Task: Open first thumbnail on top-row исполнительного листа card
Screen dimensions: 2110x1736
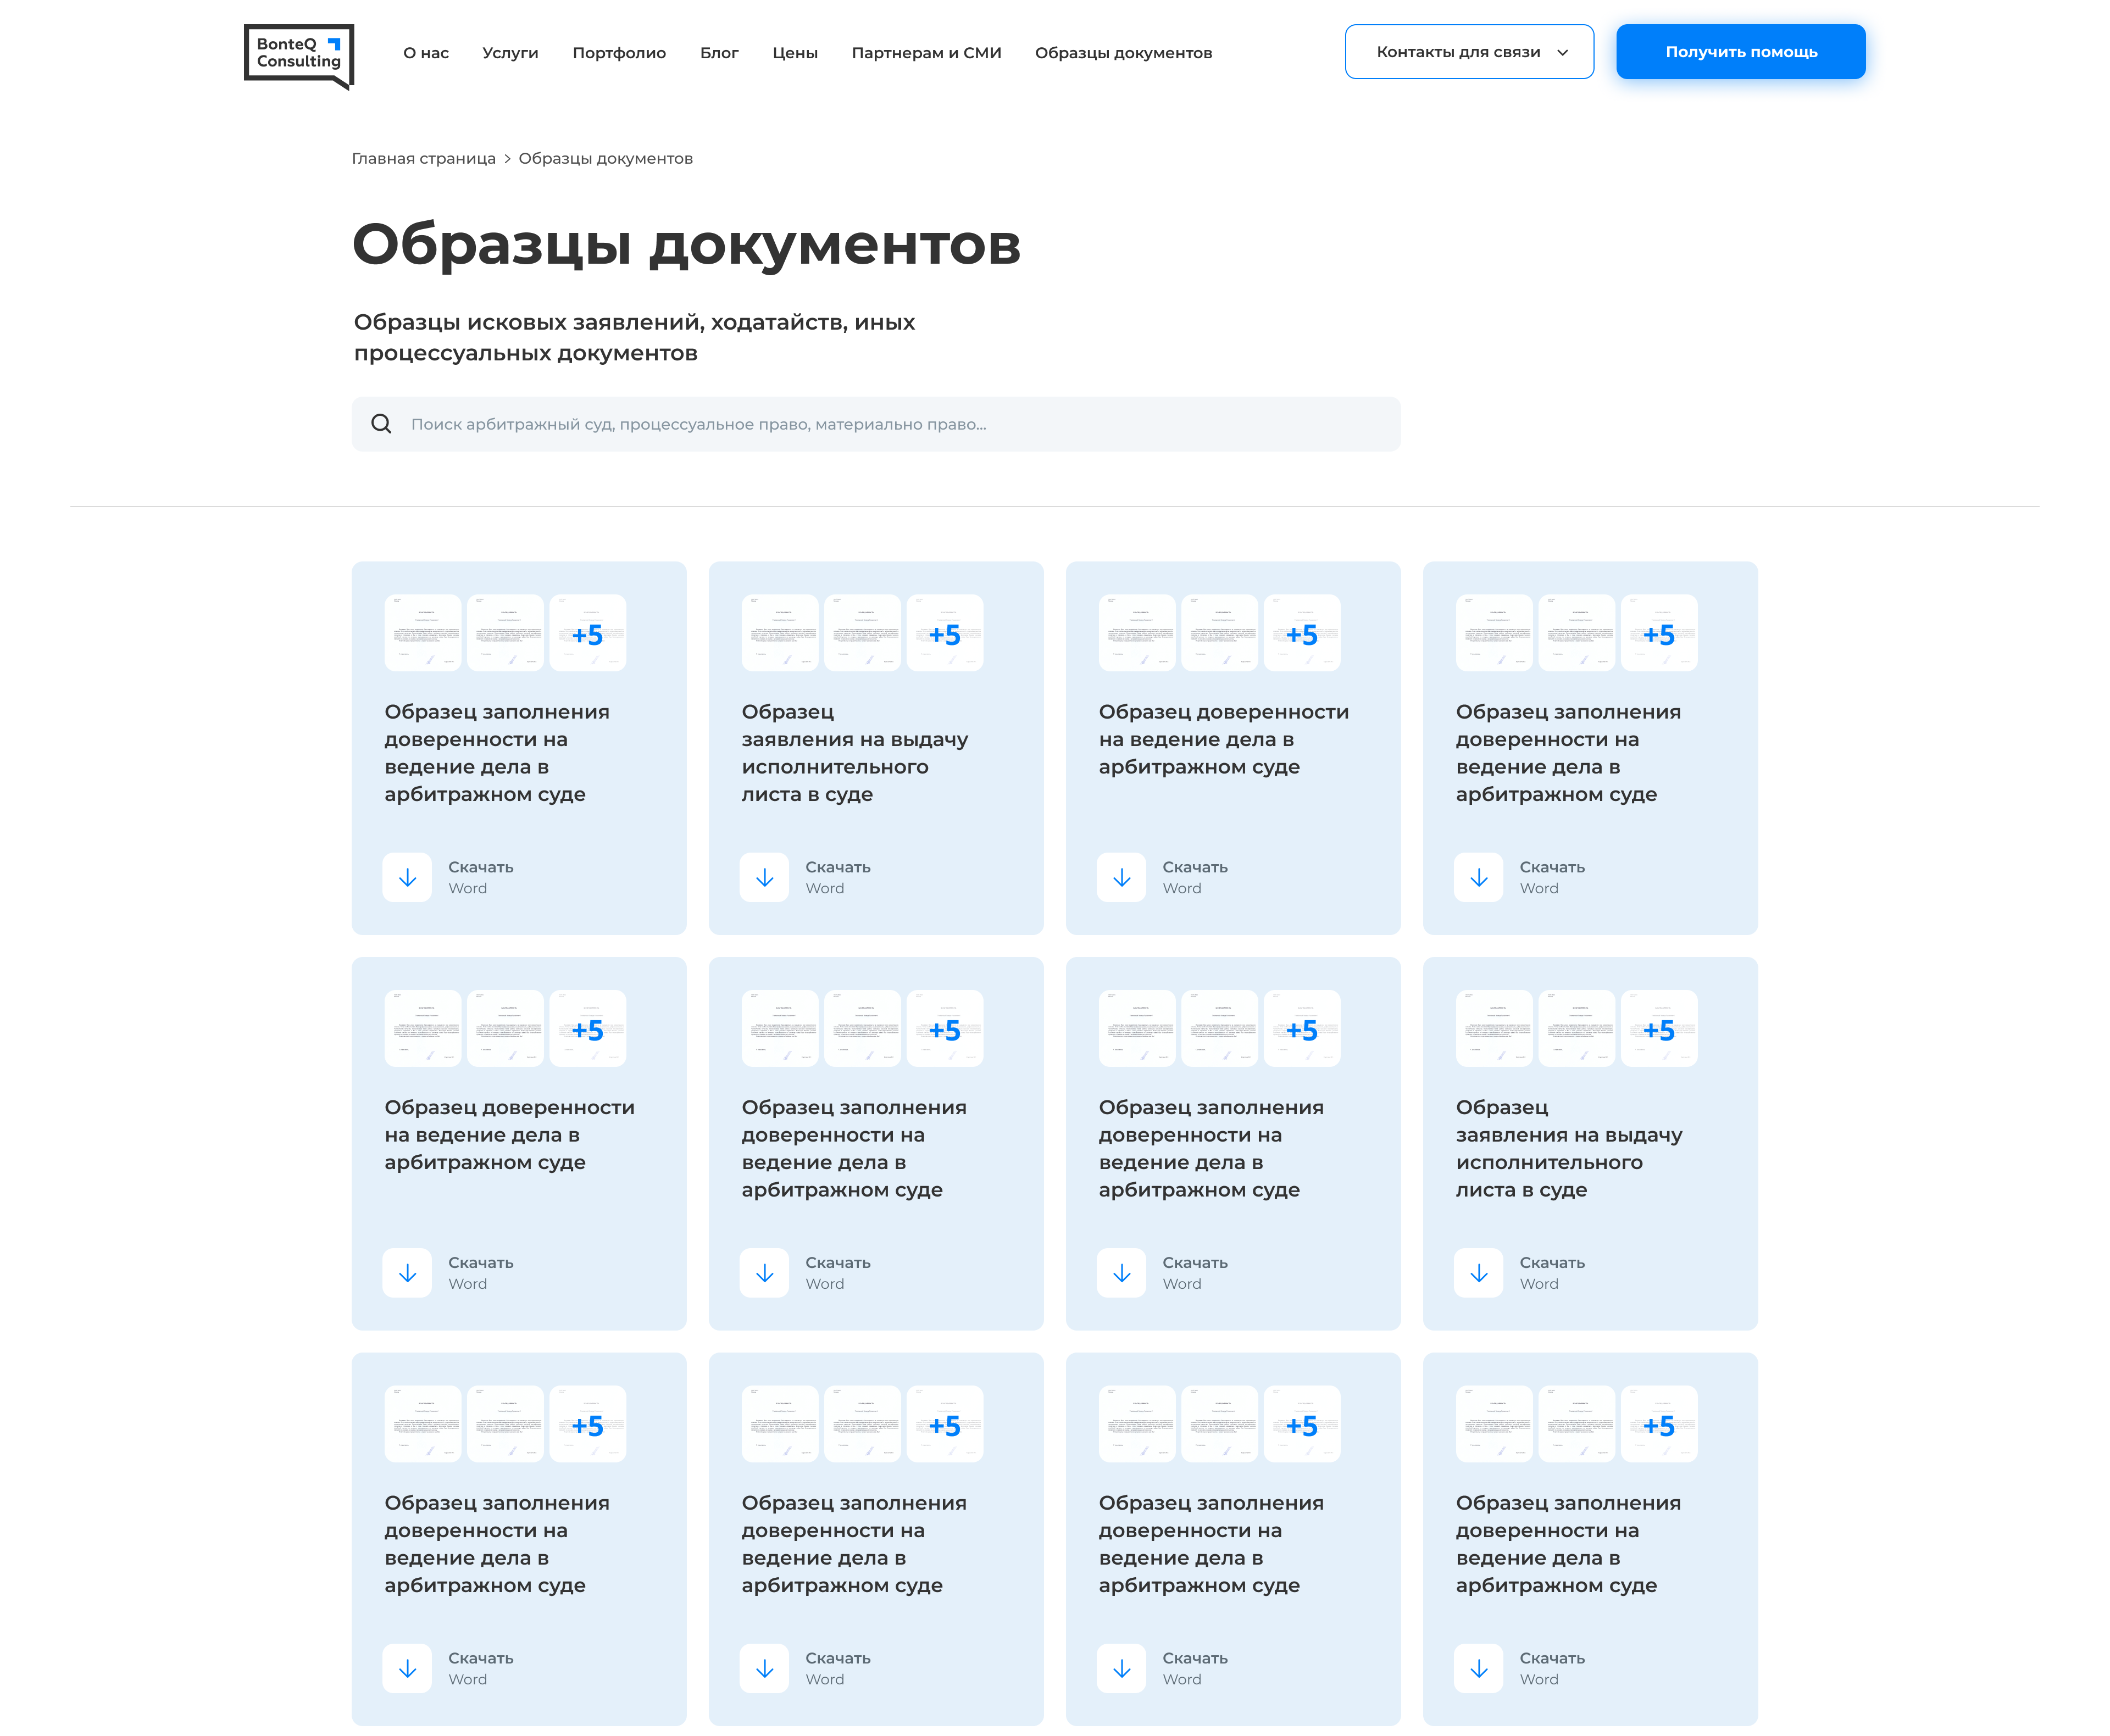Action: click(x=780, y=633)
